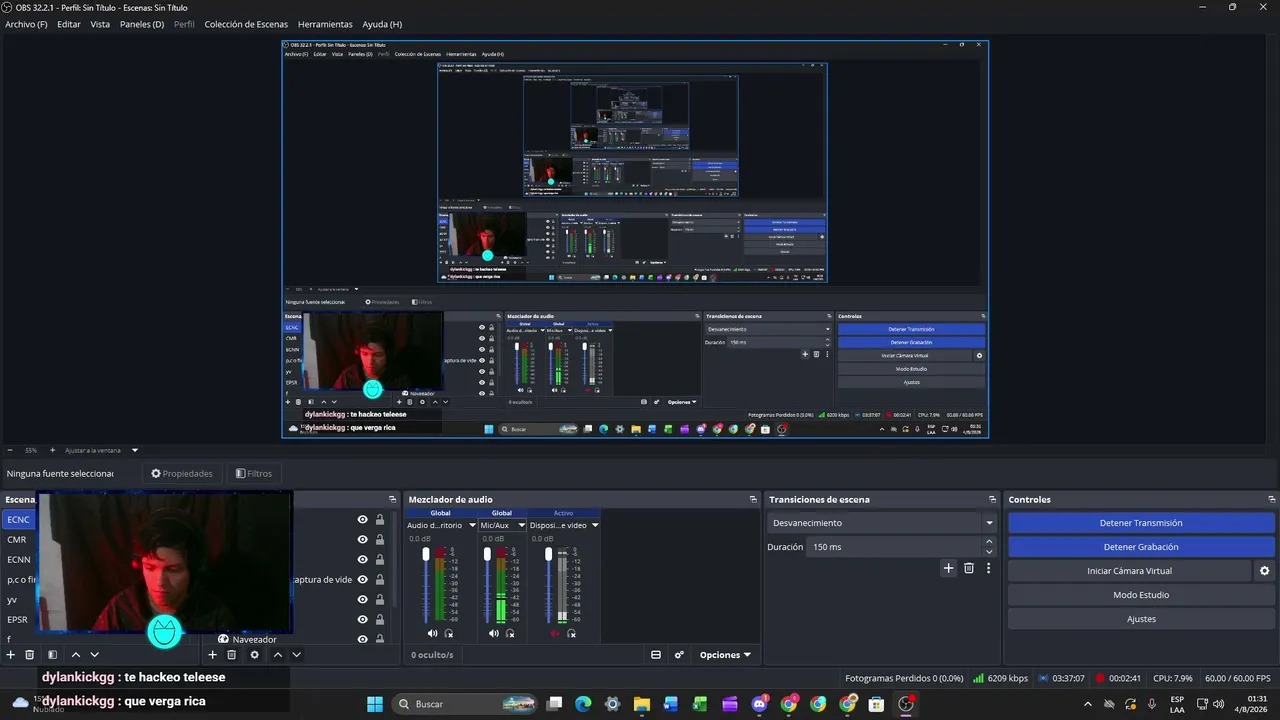Toggle monitoring icon under Mic/Aux channel
This screenshot has height=720, width=1280.
point(510,633)
